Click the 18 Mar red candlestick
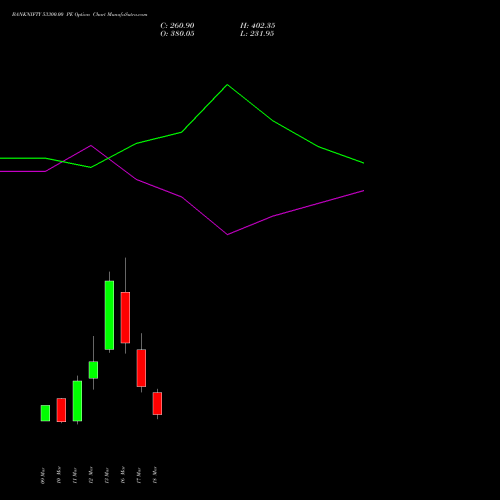Screen dimensions: 500x500 157,403
